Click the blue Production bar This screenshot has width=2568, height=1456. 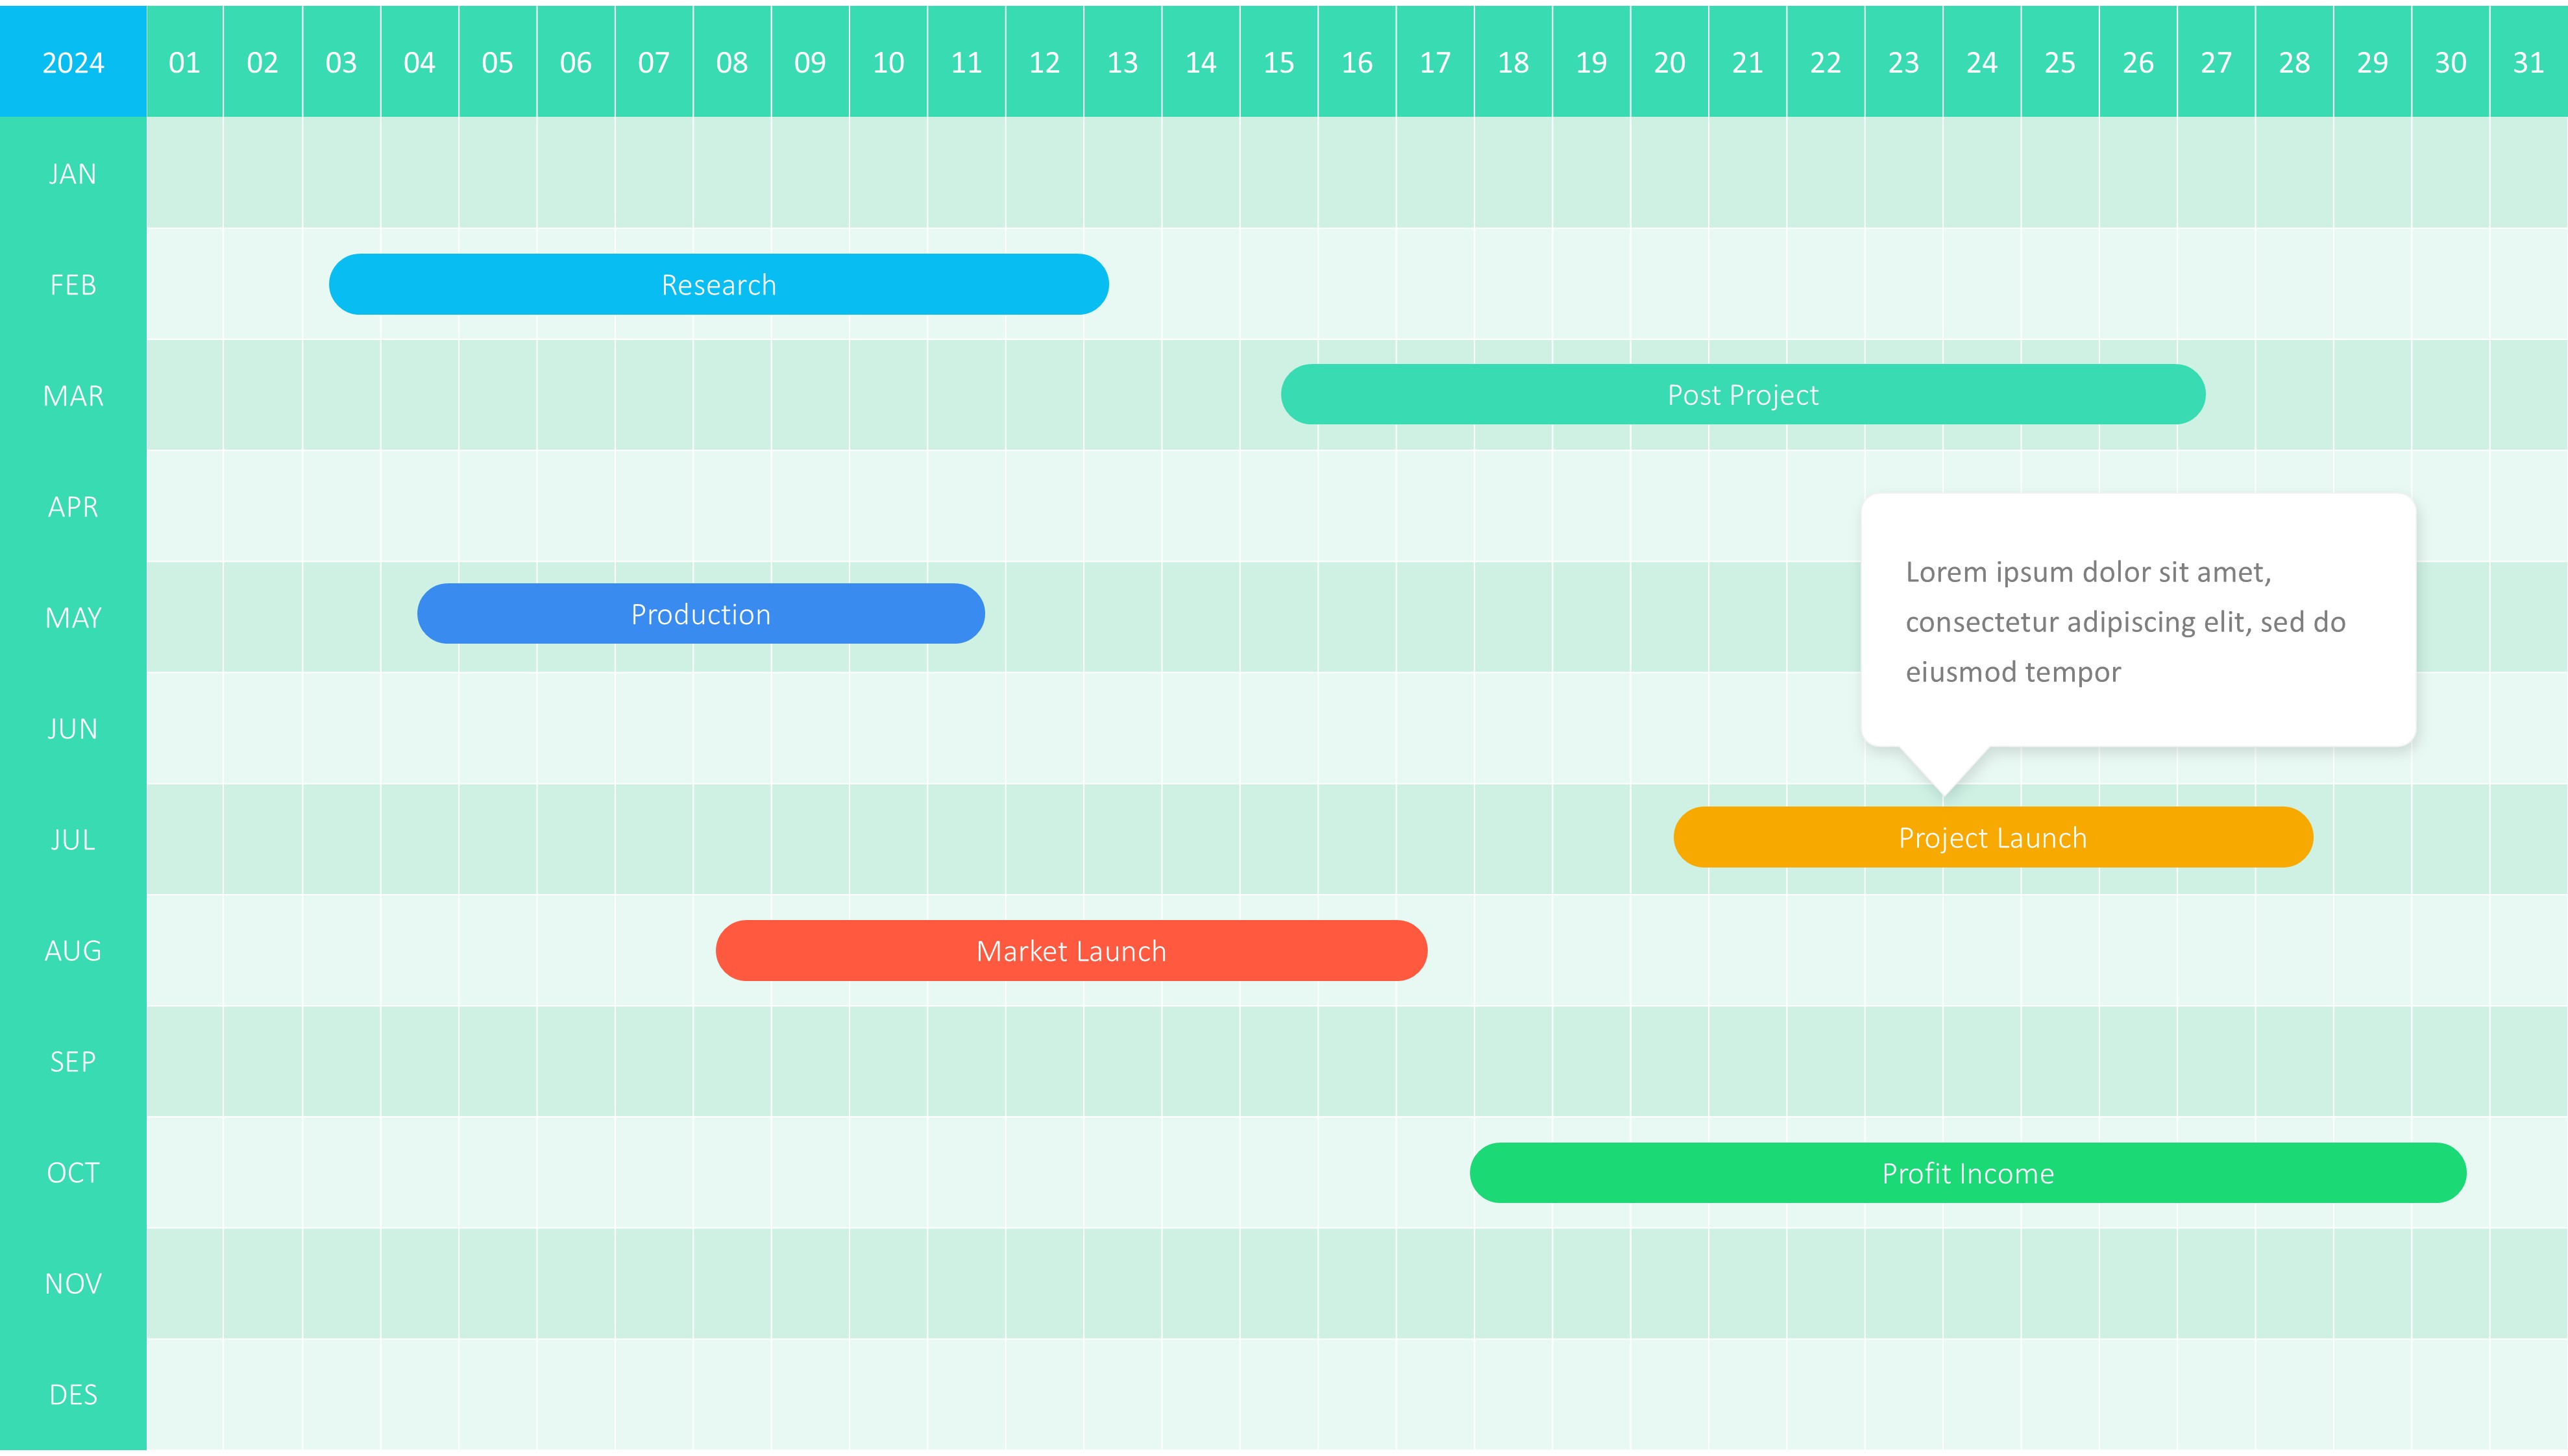pos(700,614)
